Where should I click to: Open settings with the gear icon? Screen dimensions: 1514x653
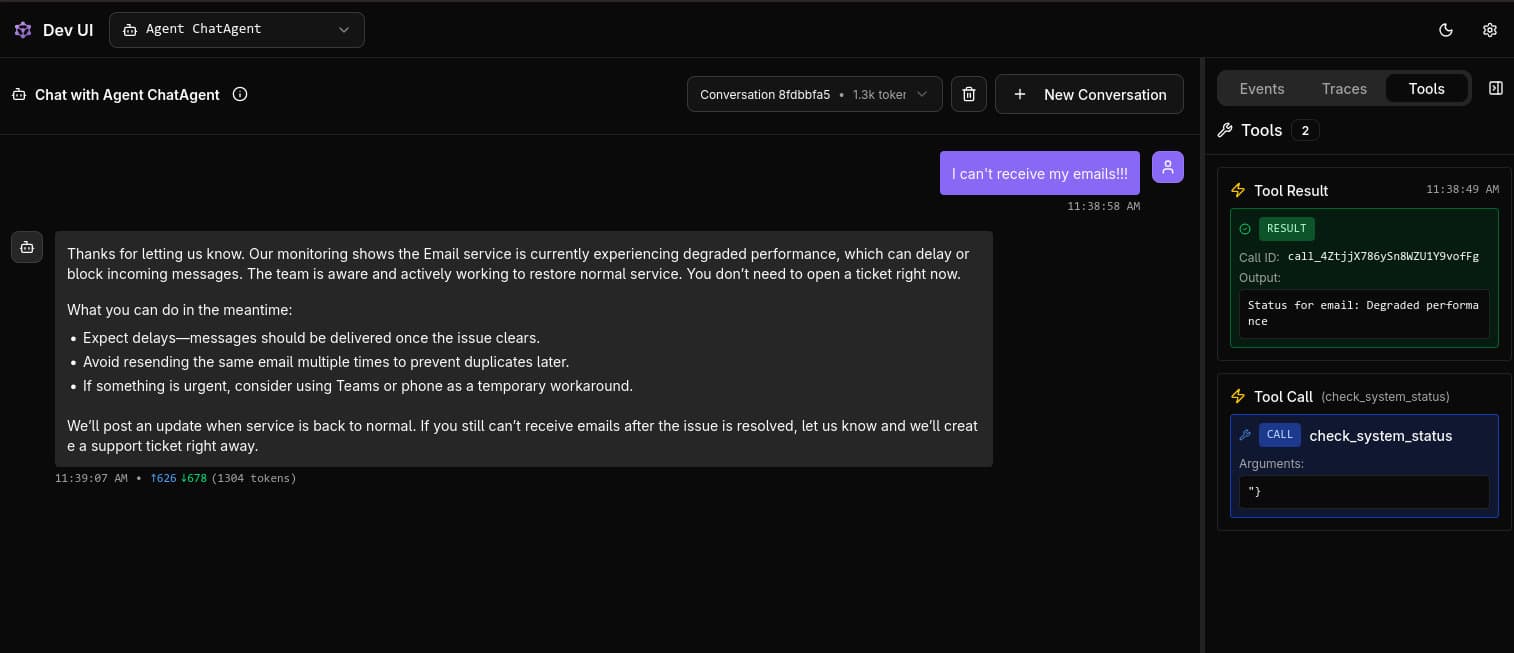coord(1489,30)
